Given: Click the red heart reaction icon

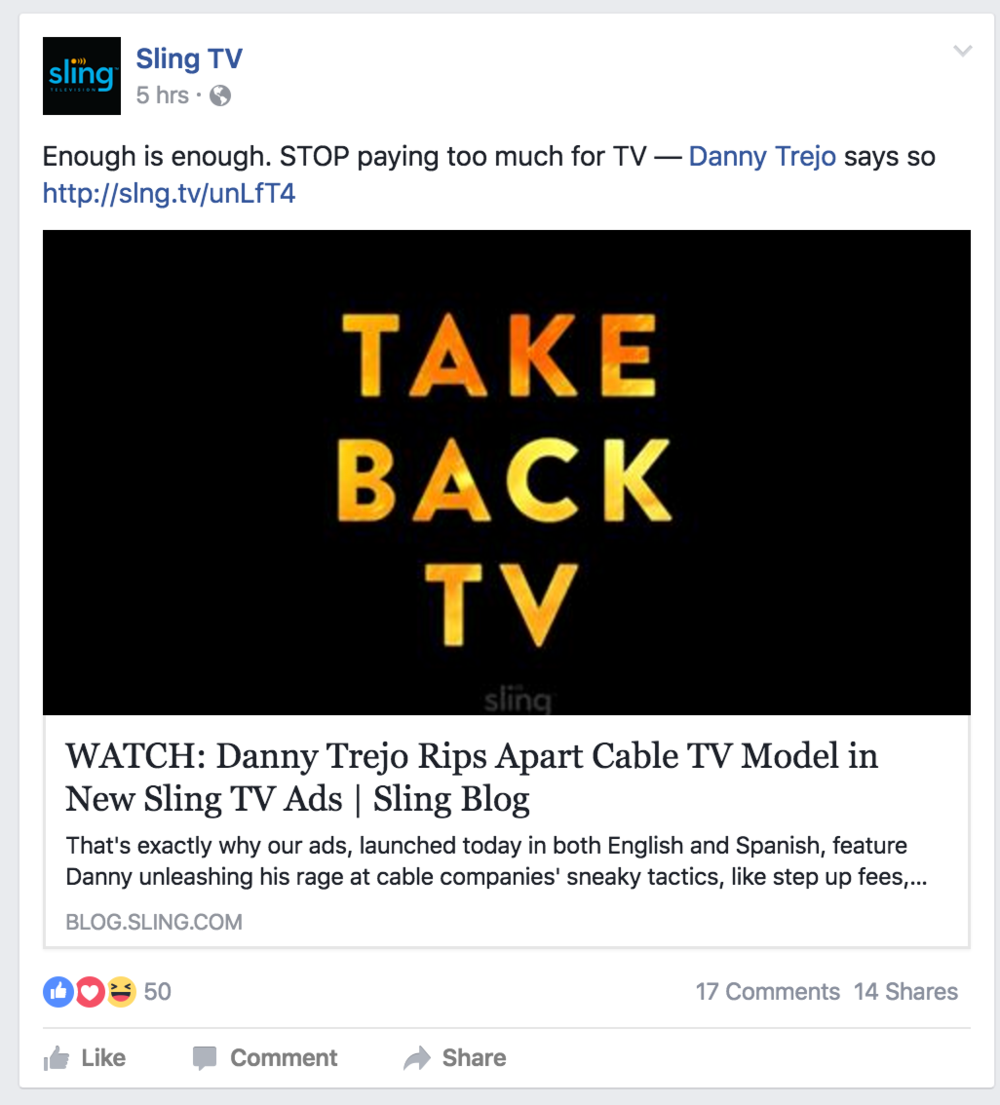Looking at the screenshot, I should (89, 992).
